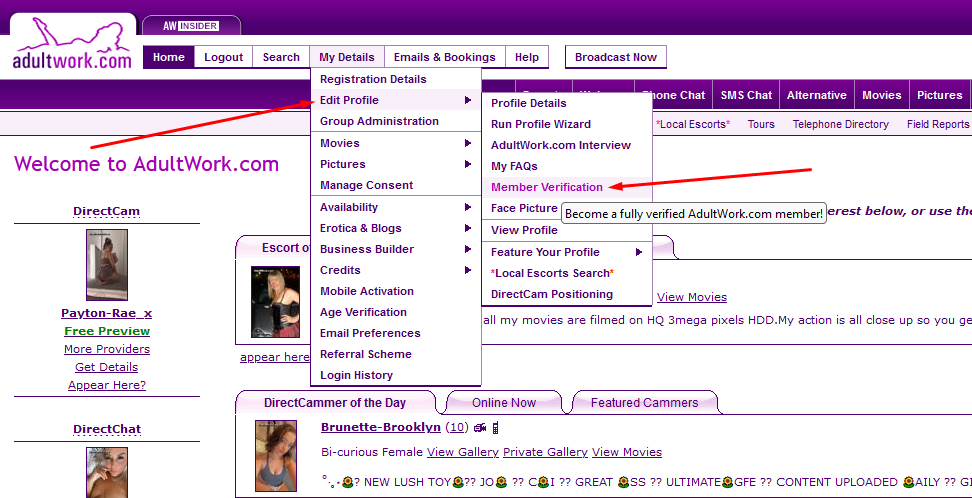Screen dimensions: 972x498
Task: Select My FAQs
Action: 567,166
